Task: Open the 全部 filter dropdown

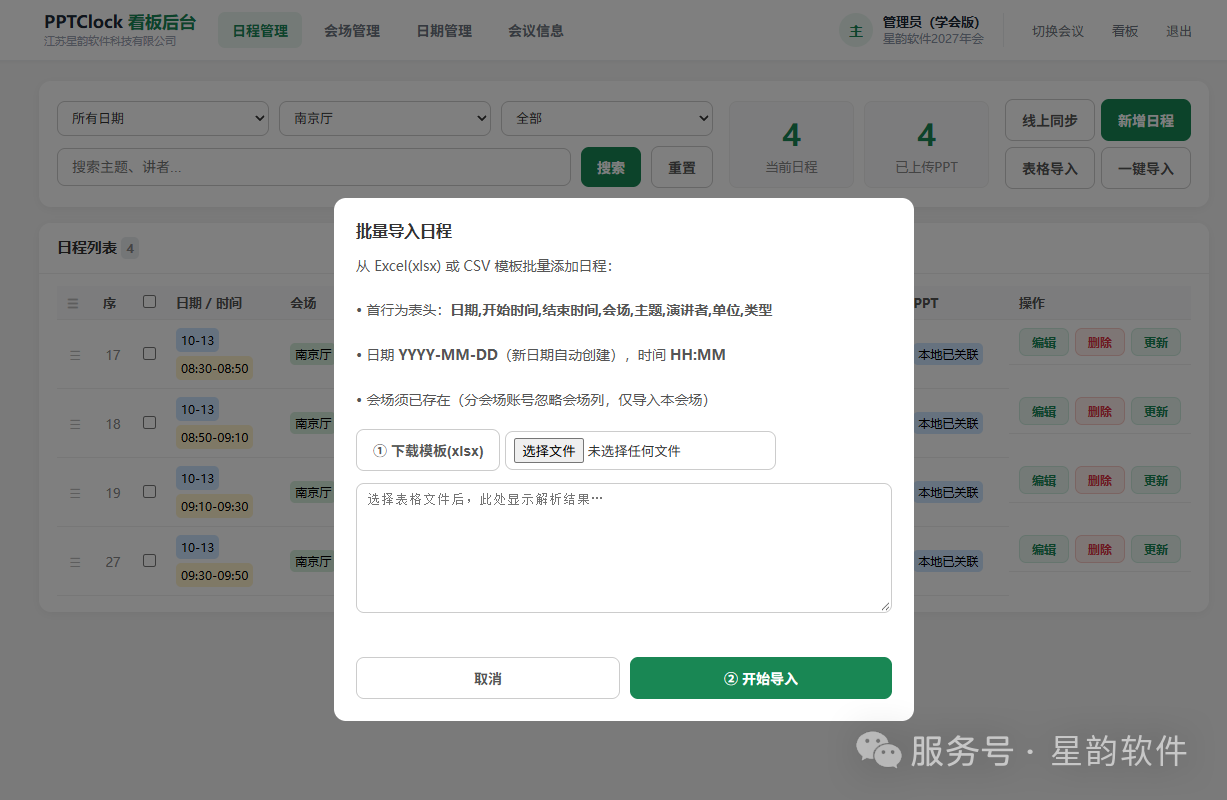Action: (x=607, y=118)
